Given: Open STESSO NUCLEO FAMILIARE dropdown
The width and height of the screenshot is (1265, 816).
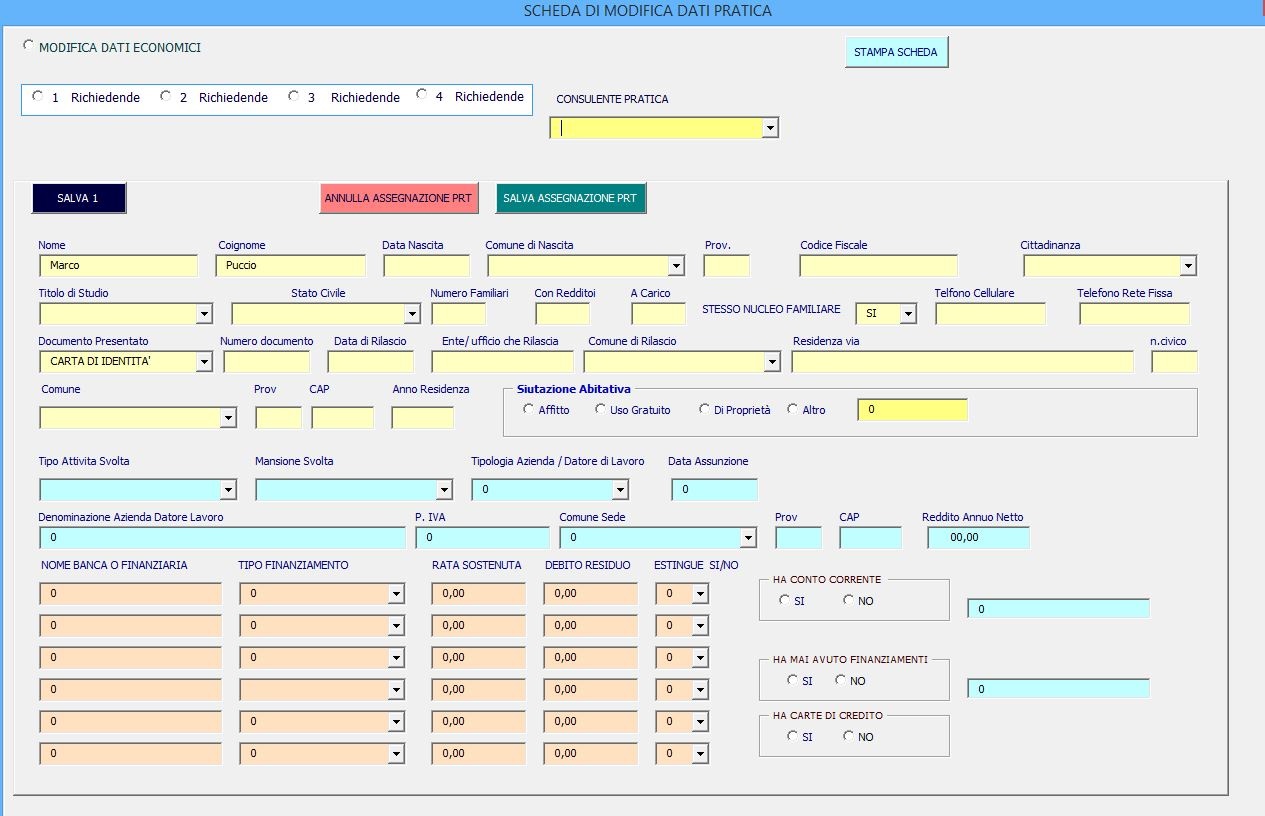Looking at the screenshot, I should tap(908, 314).
